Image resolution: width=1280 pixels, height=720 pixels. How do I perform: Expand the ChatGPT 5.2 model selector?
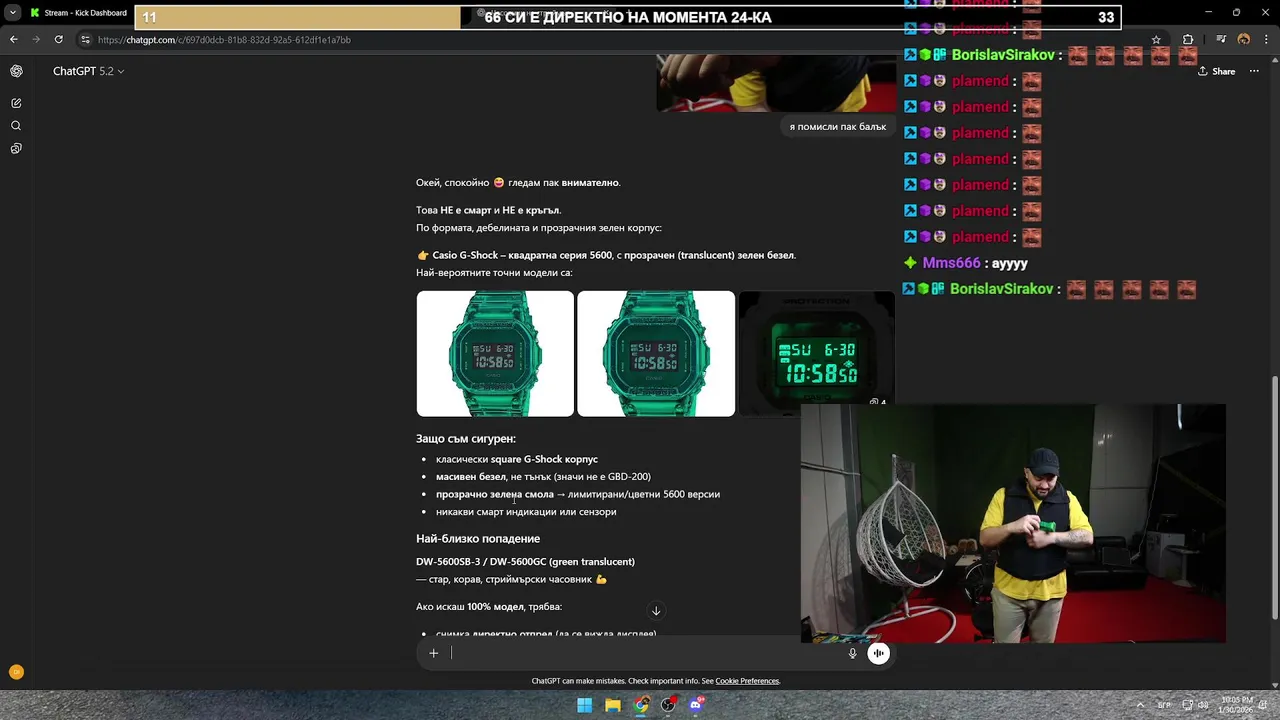tap(88, 71)
